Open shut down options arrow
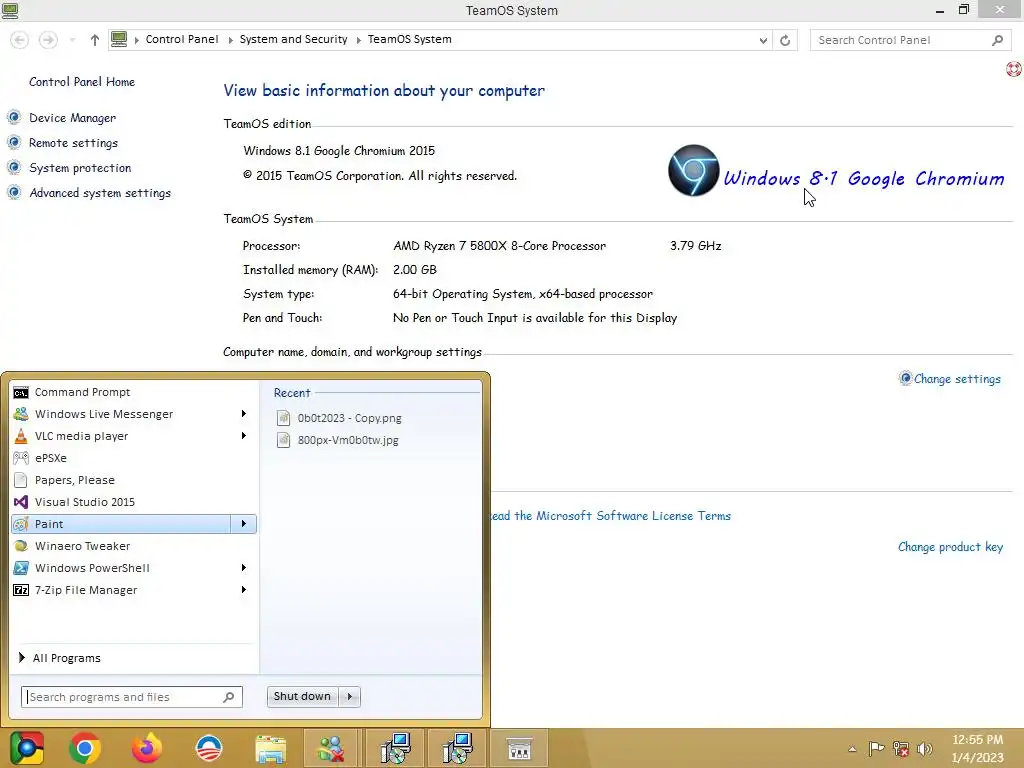This screenshot has width=1024, height=768. click(x=349, y=696)
